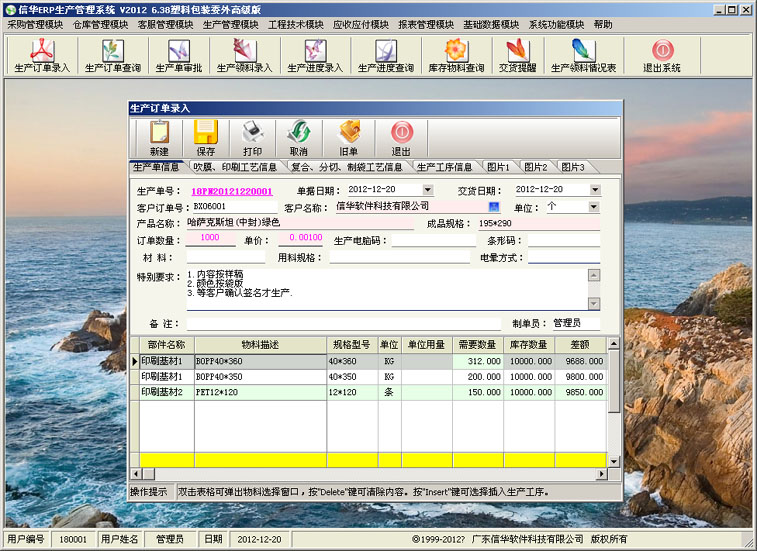Image resolution: width=757 pixels, height=551 pixels.
Task: Open the 生产单审批 approval tool
Action: coord(178,56)
